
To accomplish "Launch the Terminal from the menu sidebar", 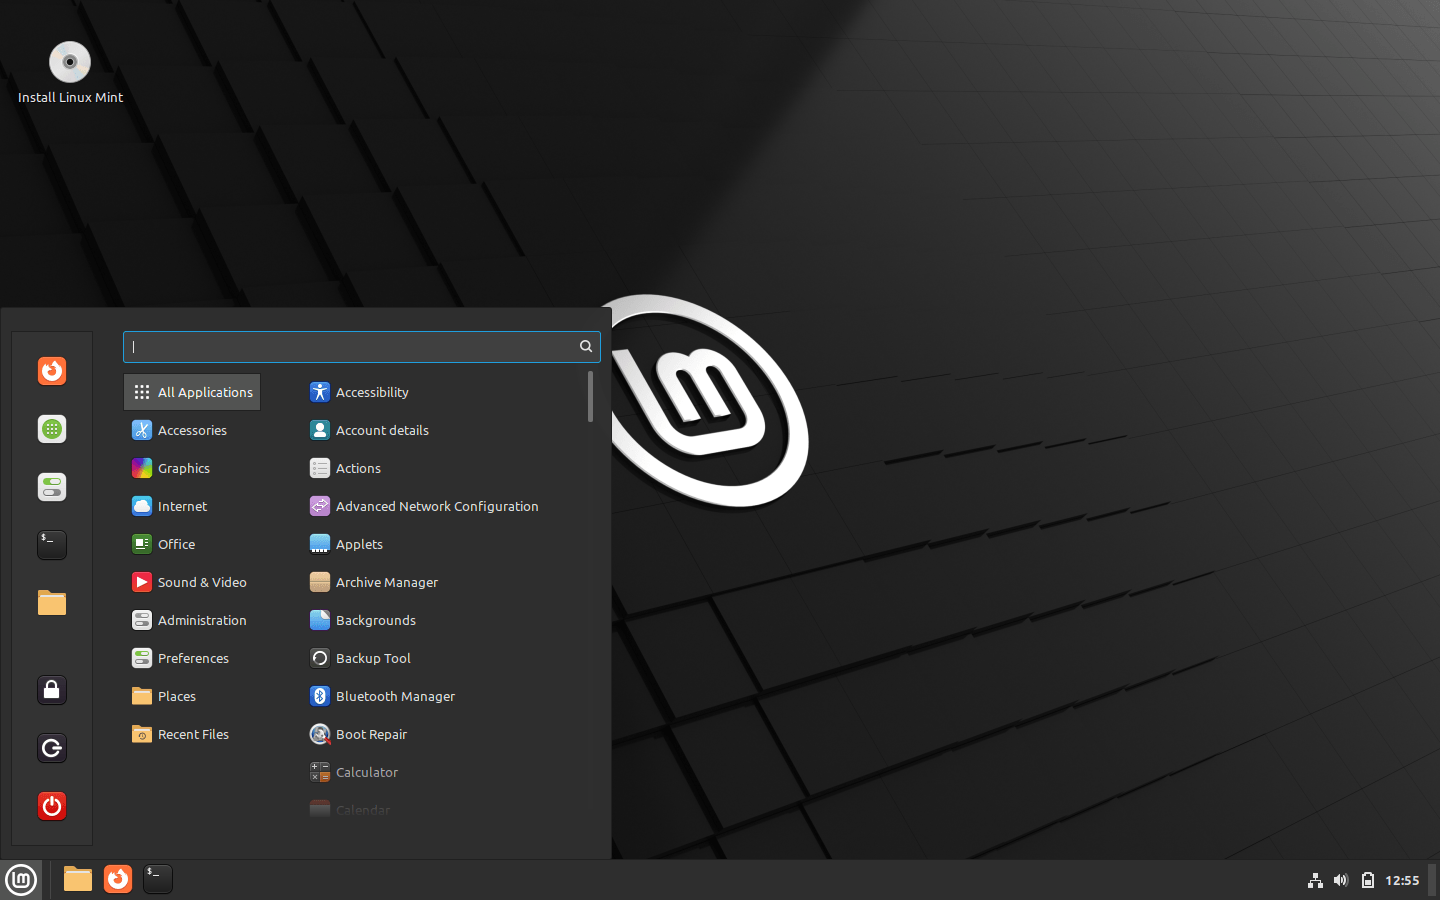I will point(51,545).
